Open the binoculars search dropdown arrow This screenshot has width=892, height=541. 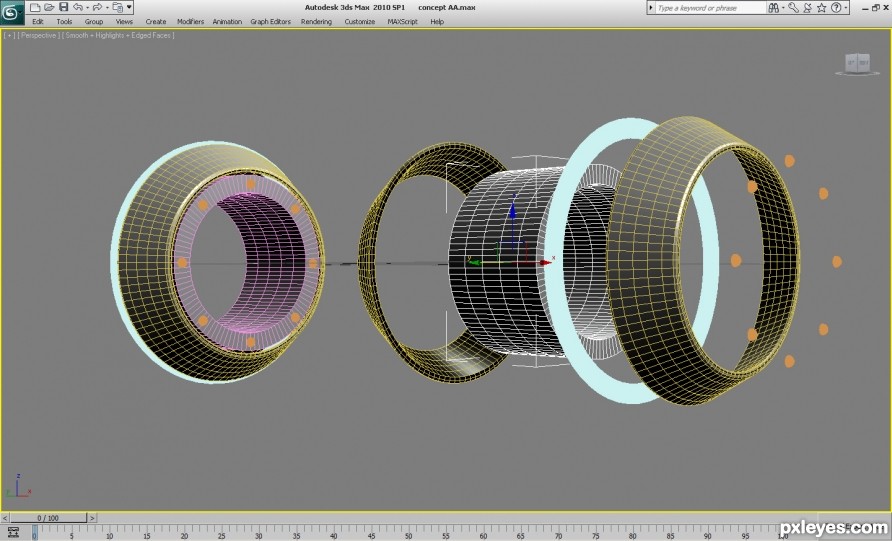pyautogui.click(x=783, y=8)
